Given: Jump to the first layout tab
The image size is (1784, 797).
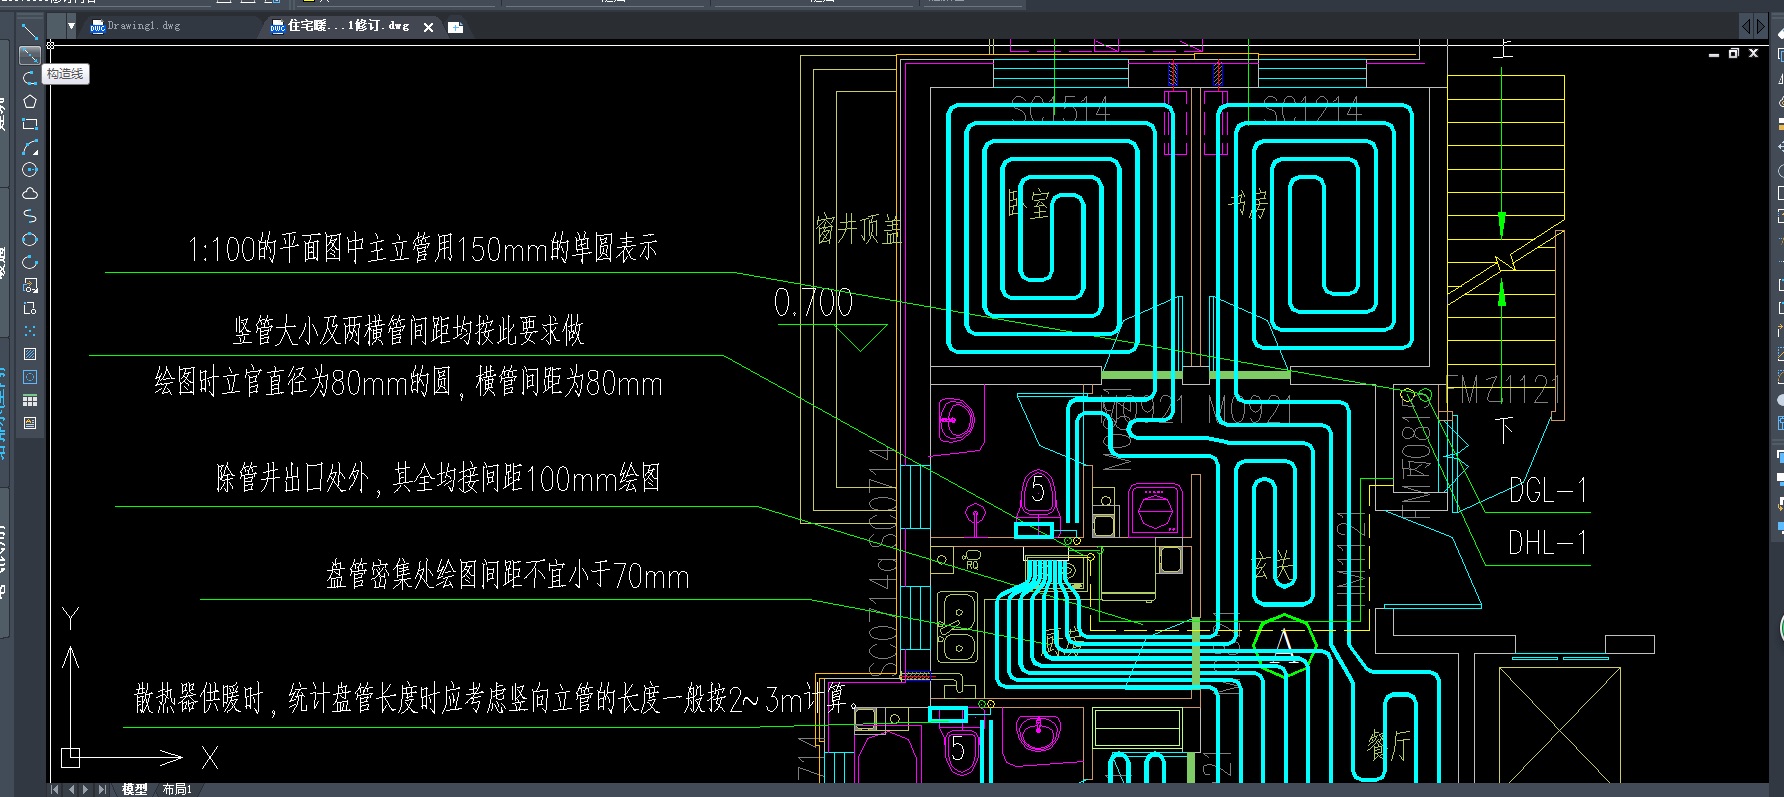Looking at the screenshot, I should coord(55,789).
